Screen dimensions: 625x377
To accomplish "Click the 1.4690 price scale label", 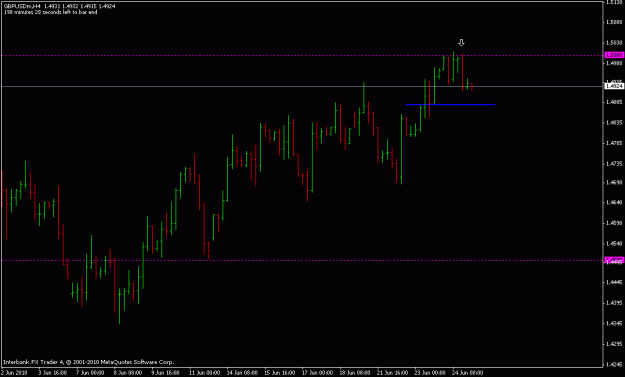I will click(614, 183).
